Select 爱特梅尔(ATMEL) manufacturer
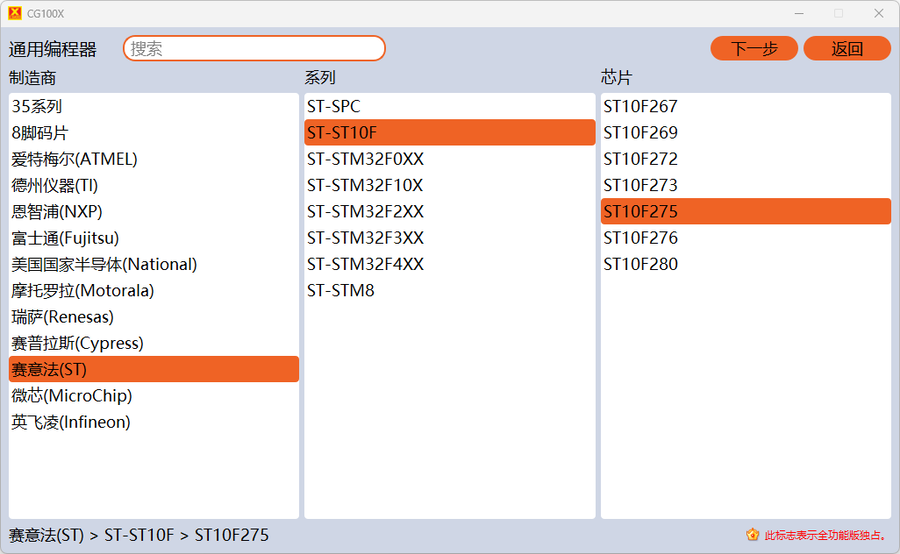The height and width of the screenshot is (554, 900). point(74,159)
